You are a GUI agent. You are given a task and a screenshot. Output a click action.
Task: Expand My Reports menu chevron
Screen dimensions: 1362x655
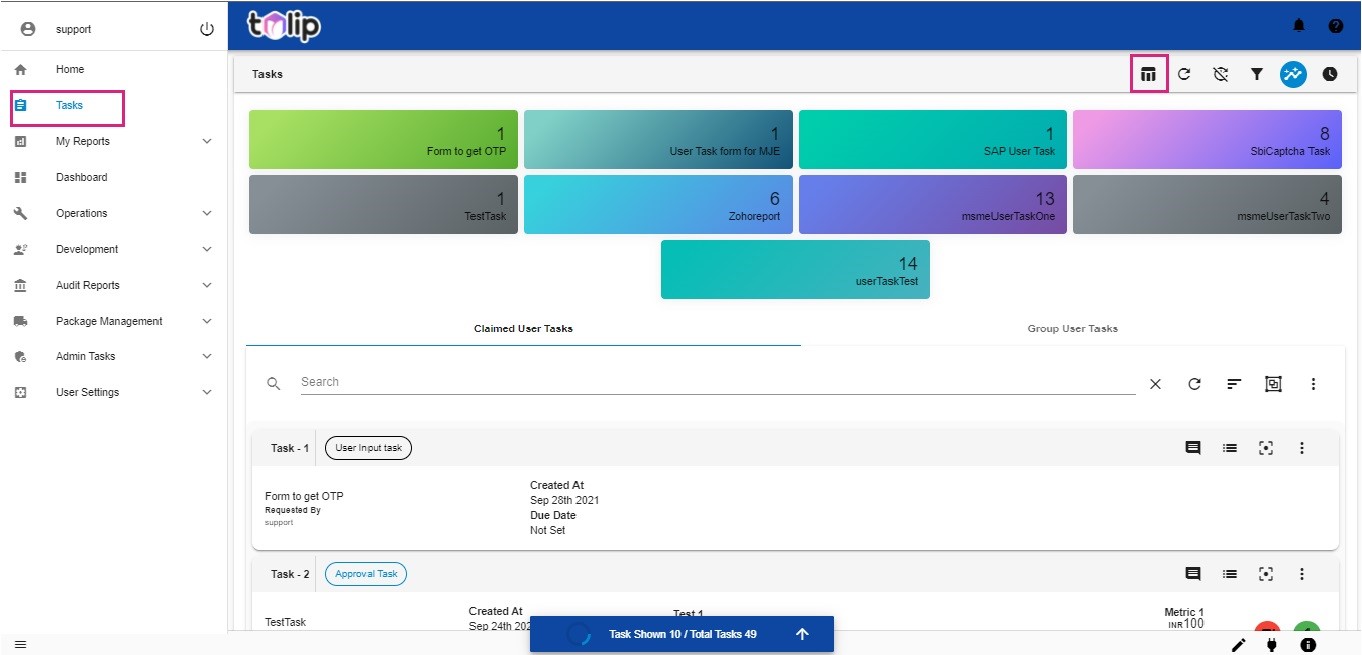(207, 141)
